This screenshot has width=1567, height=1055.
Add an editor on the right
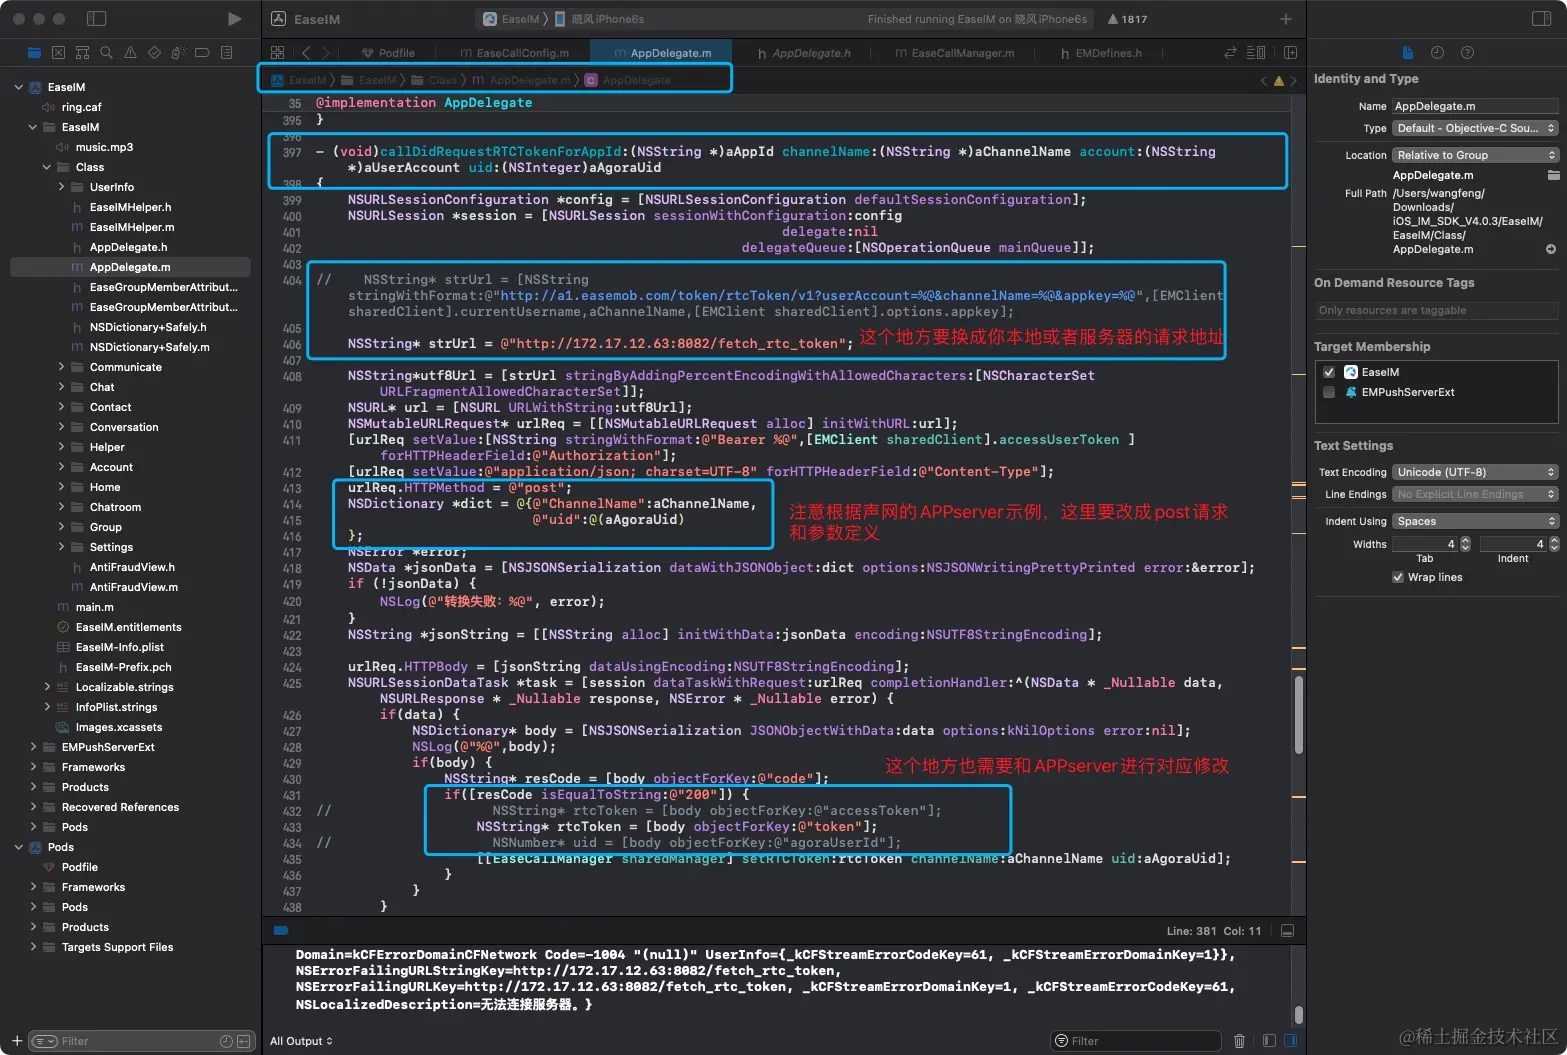[x=1290, y=53]
